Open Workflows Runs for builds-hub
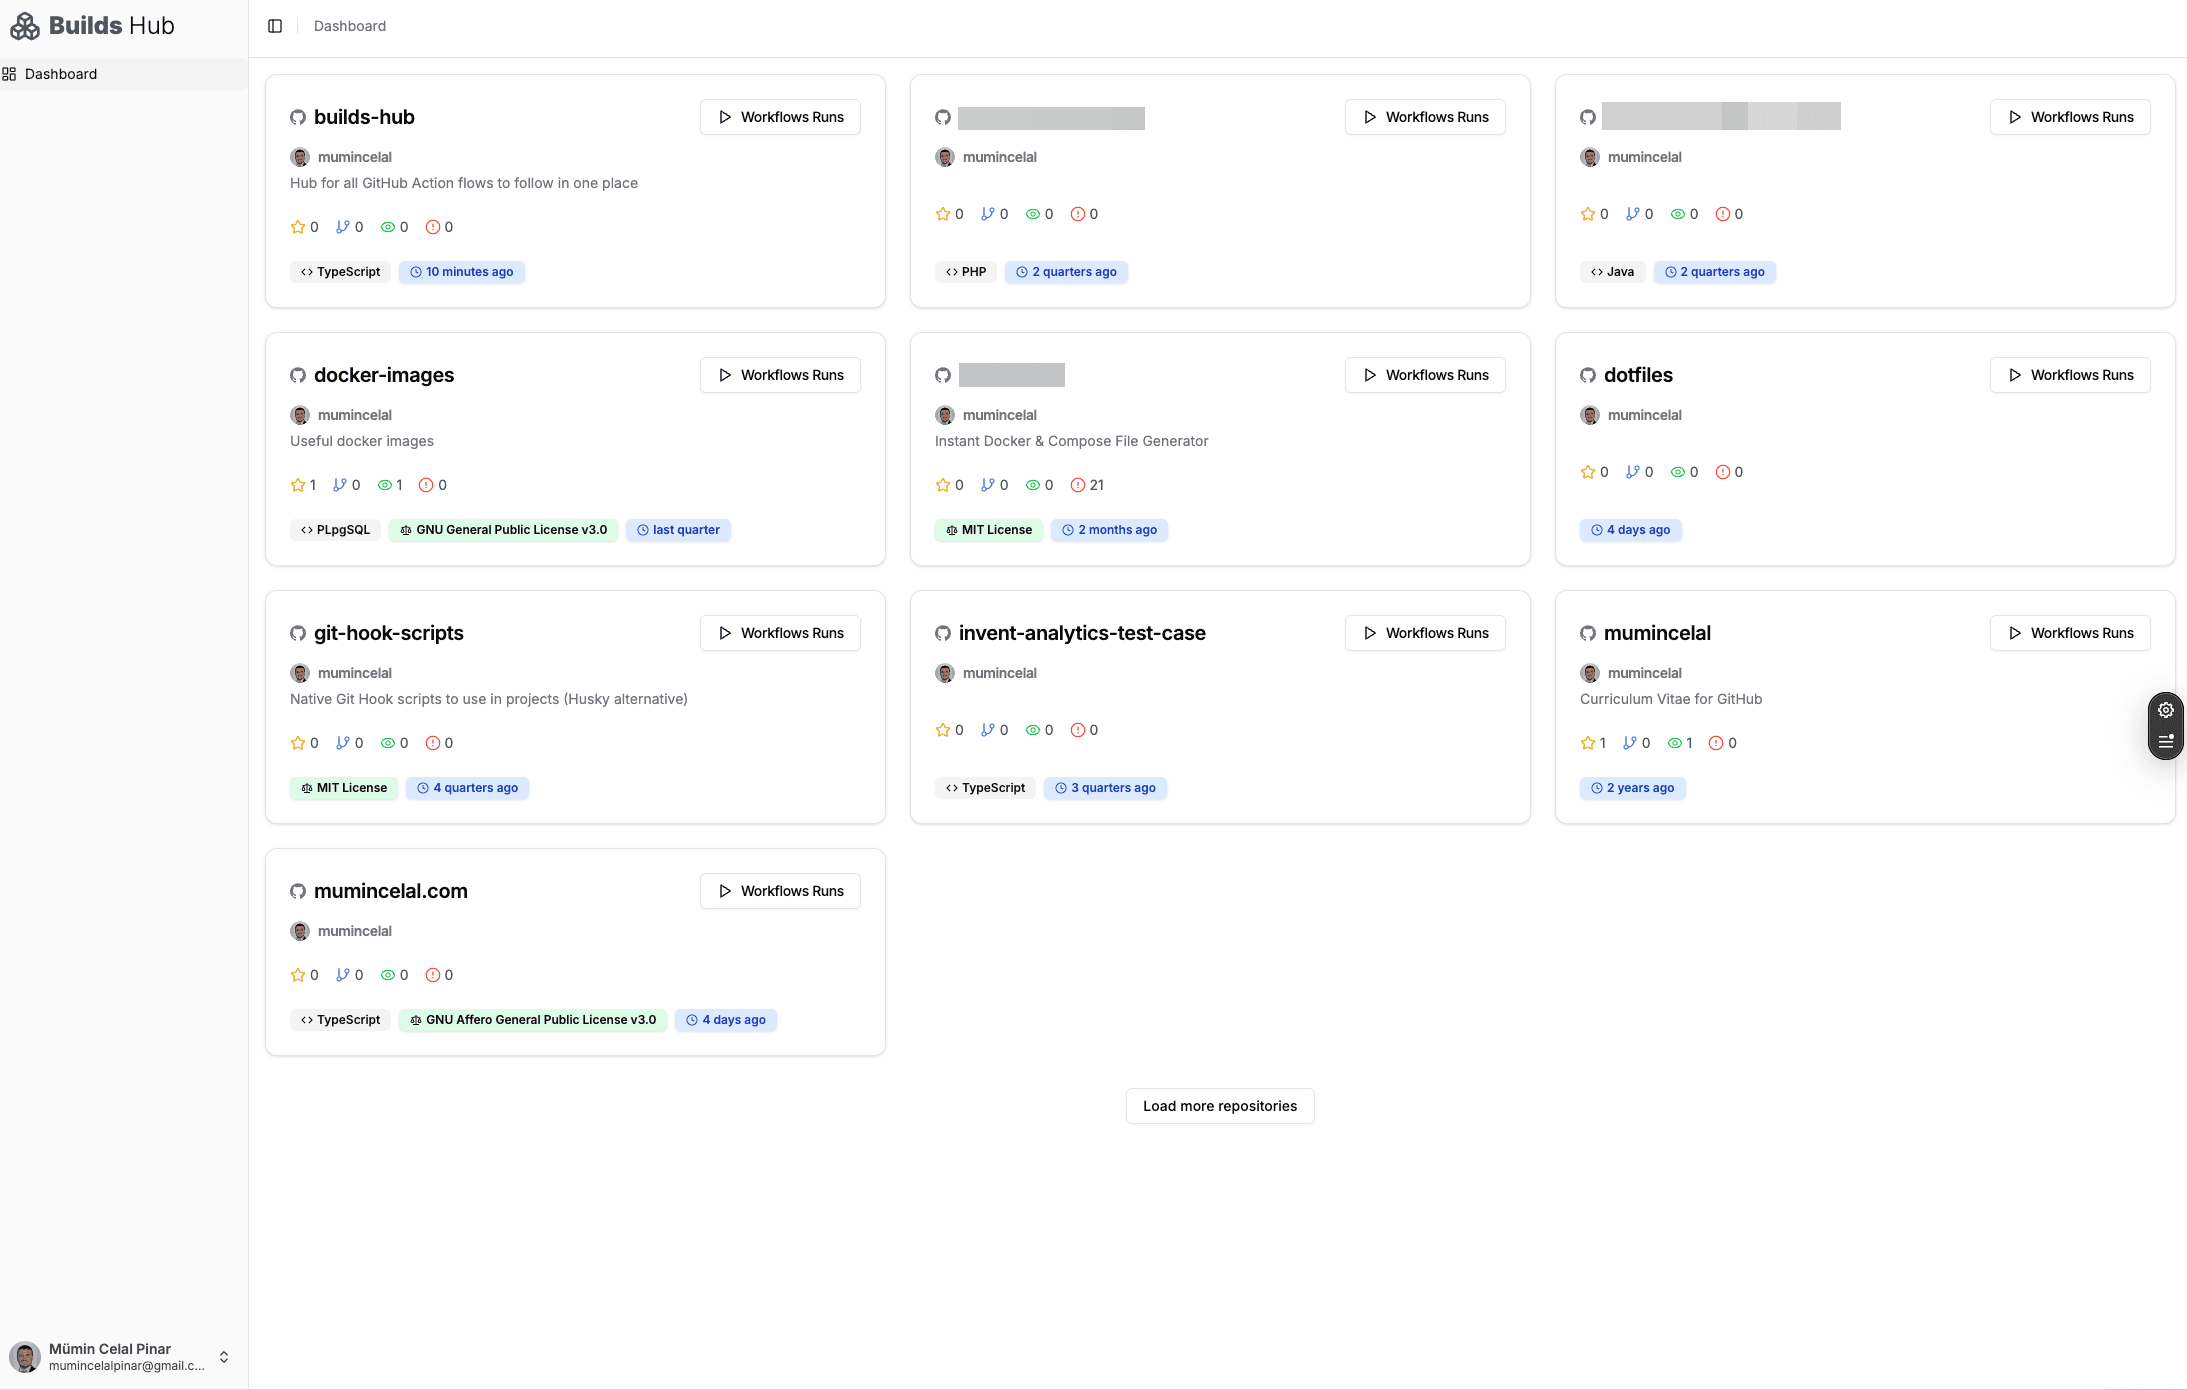Screen dimensions: 2187x1390 [x=780, y=117]
